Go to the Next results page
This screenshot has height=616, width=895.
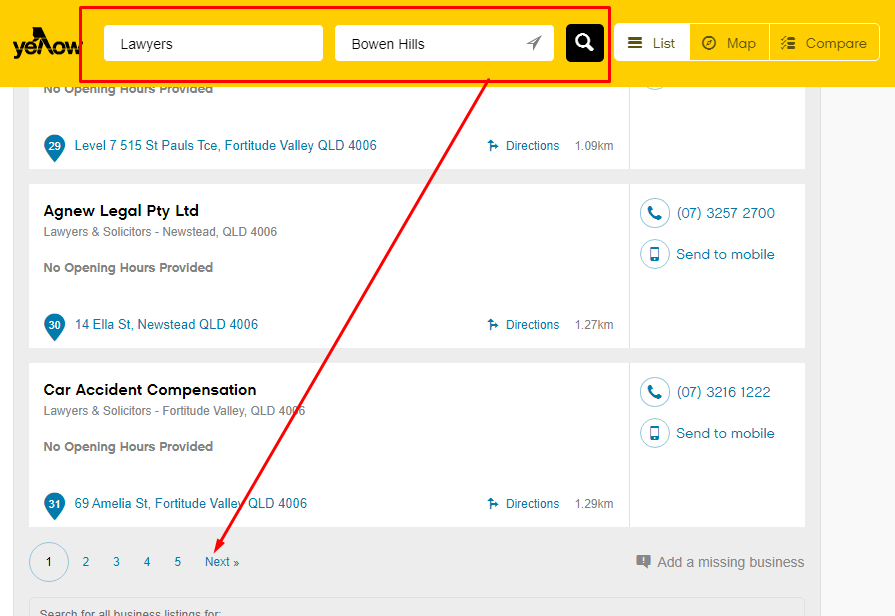point(221,562)
